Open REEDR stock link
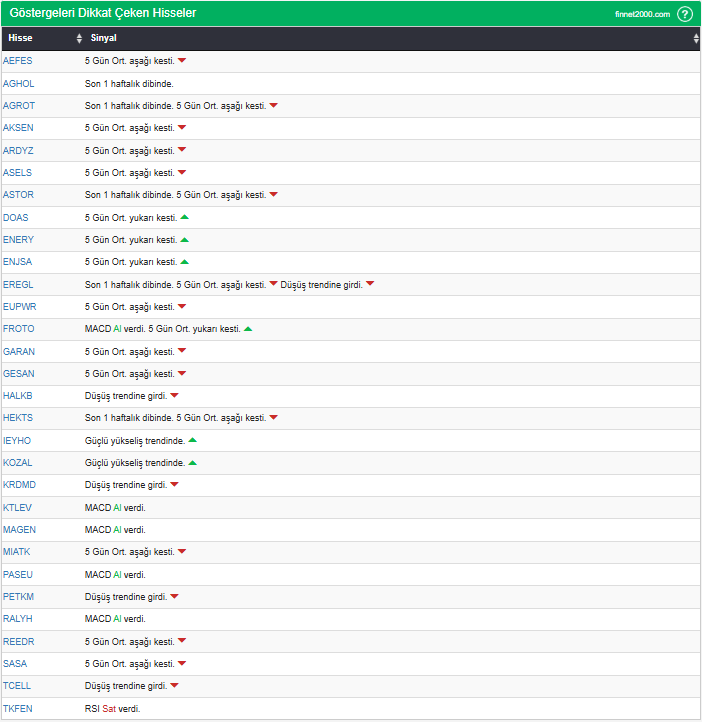The width and height of the screenshot is (702, 722). (18, 641)
